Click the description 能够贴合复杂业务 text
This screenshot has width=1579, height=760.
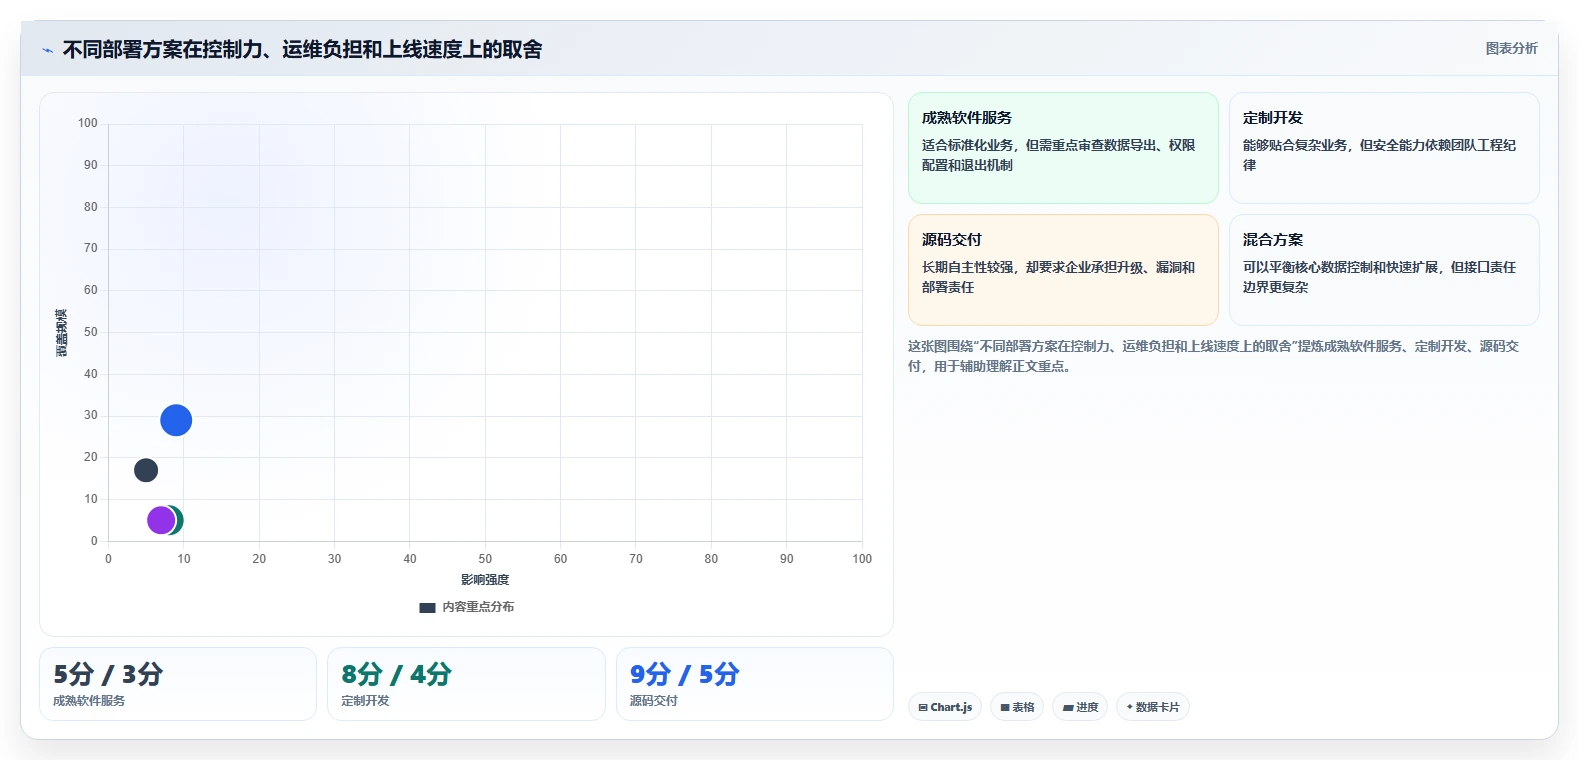click(x=1379, y=155)
